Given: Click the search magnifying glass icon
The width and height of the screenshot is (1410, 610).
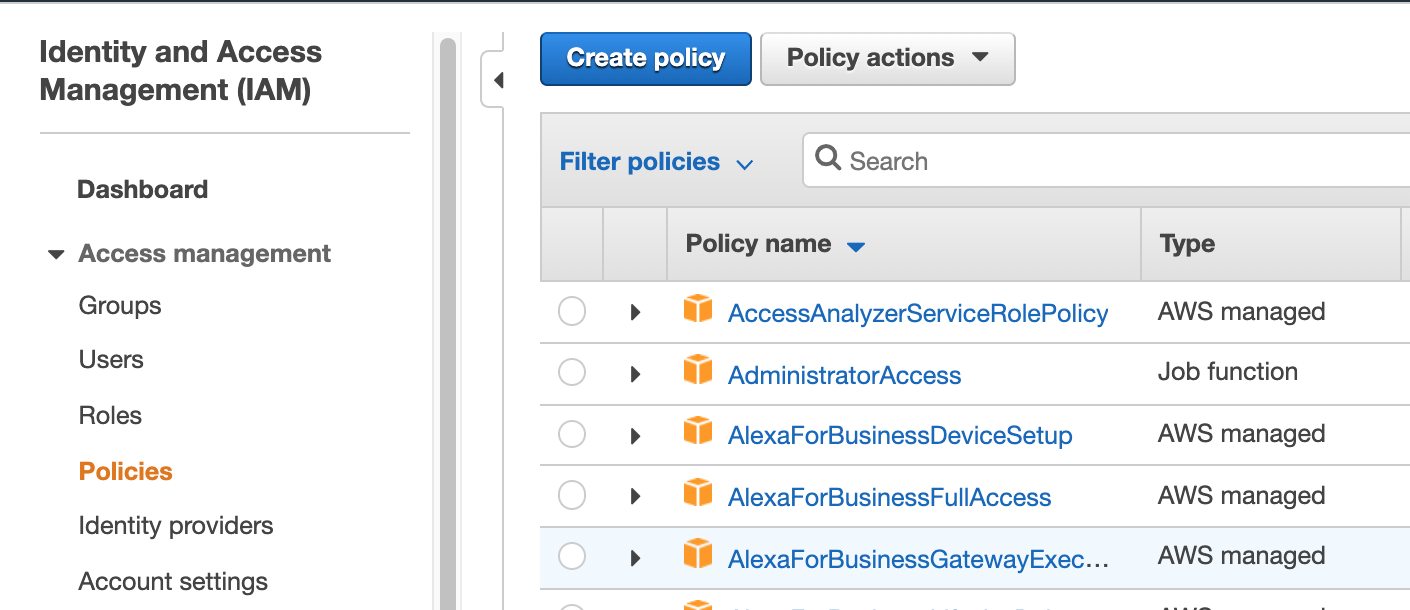Looking at the screenshot, I should (829, 160).
